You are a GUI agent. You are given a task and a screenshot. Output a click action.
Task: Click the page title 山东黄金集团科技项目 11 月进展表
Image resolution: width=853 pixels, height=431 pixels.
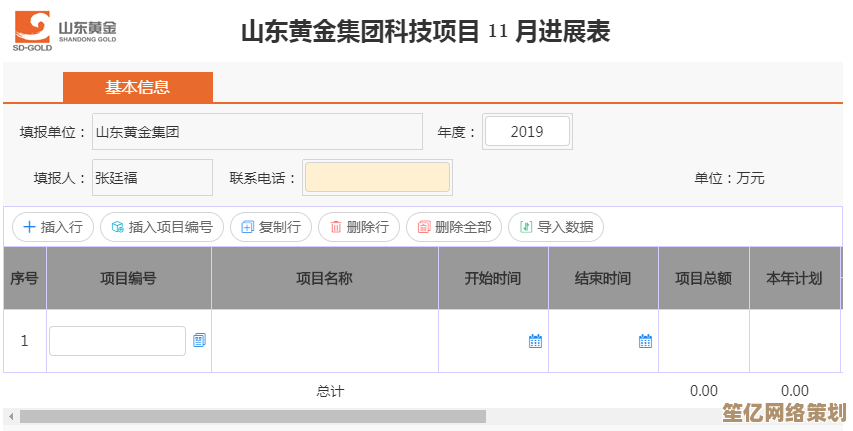425,32
